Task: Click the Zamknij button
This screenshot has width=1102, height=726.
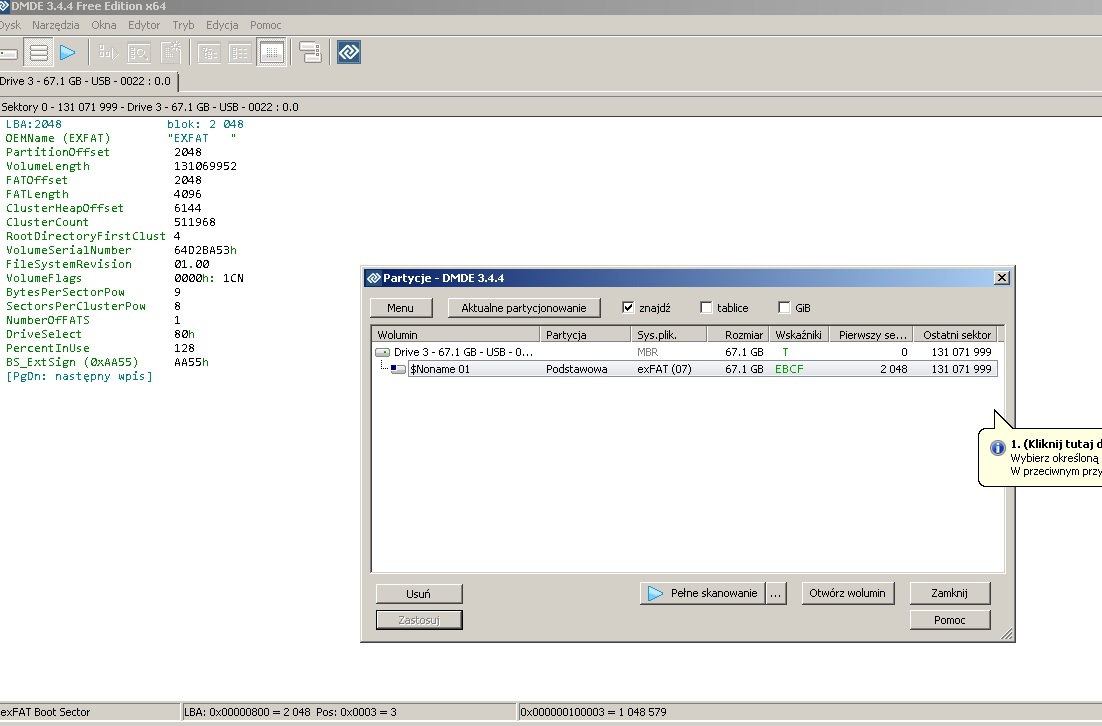Action: pos(949,593)
